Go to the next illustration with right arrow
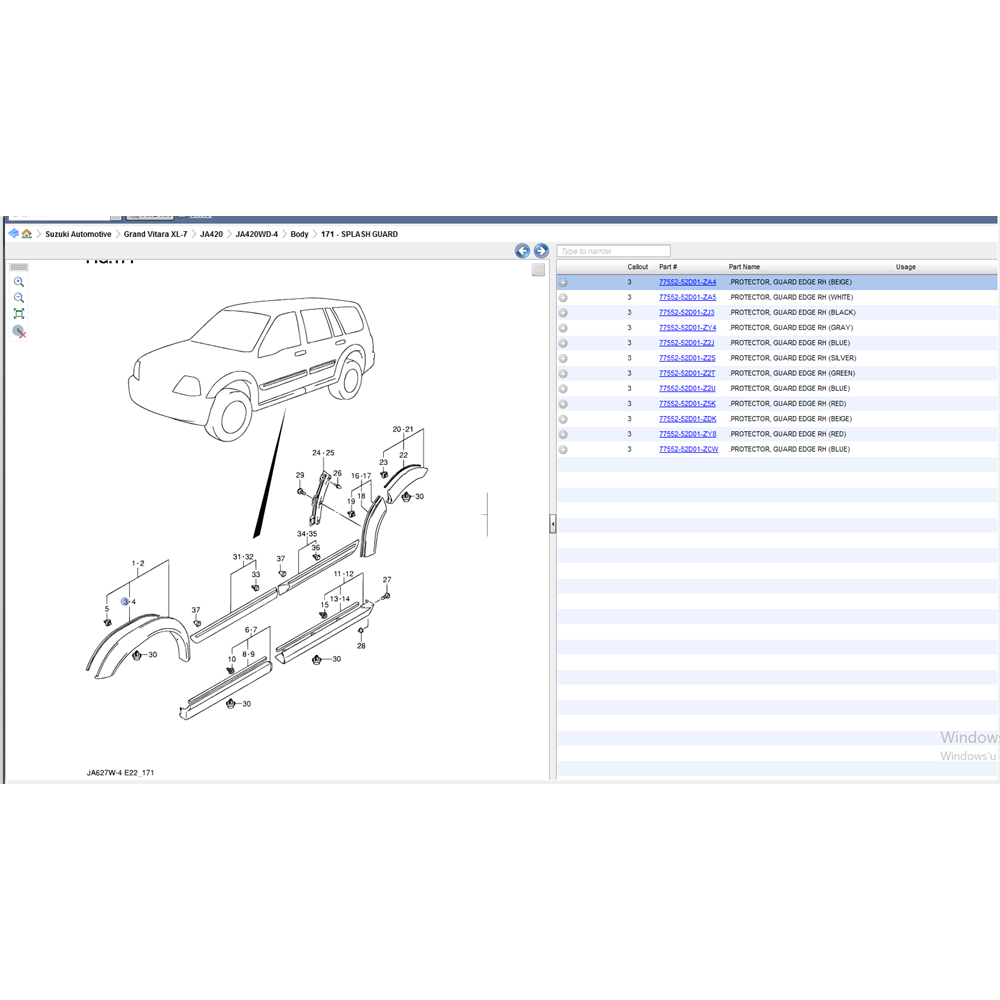 point(541,251)
